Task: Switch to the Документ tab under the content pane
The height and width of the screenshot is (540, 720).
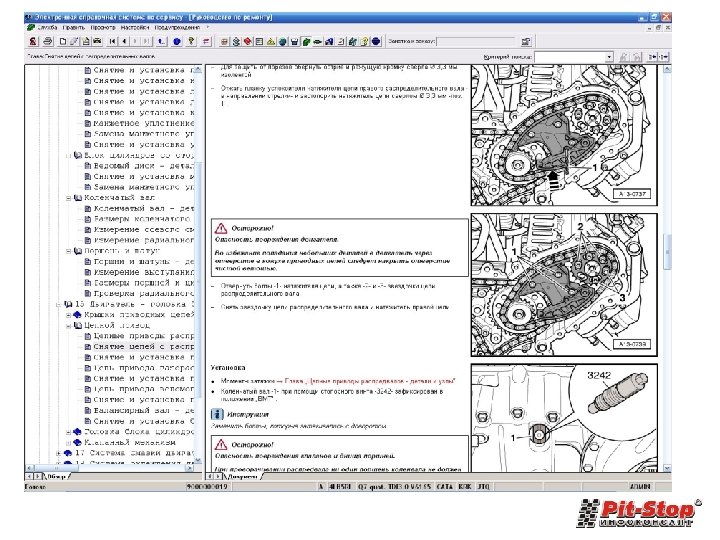Action: 242,477
